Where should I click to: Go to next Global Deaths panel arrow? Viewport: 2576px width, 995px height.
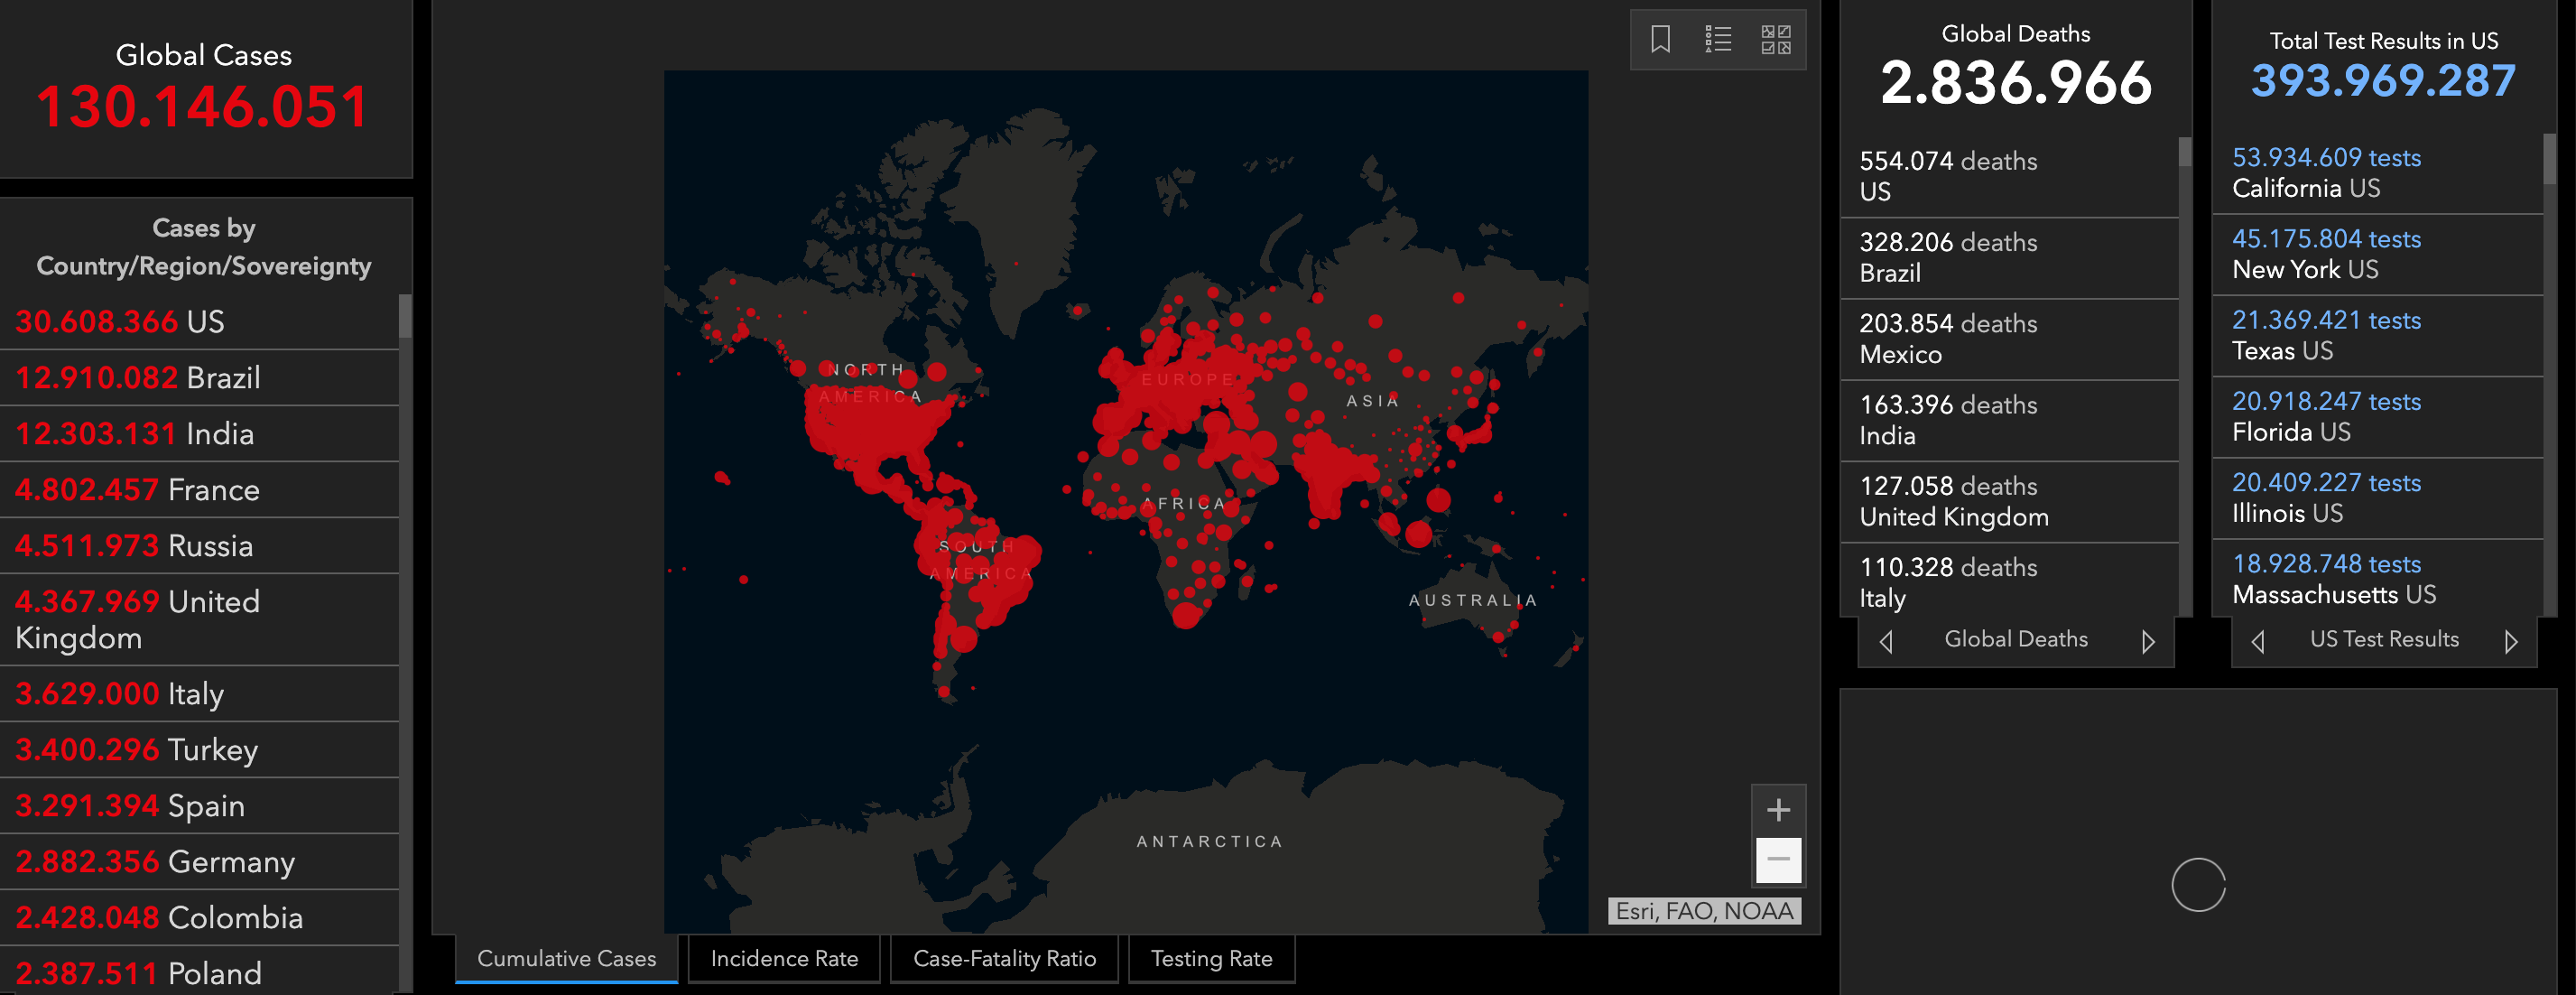pos(2147,641)
